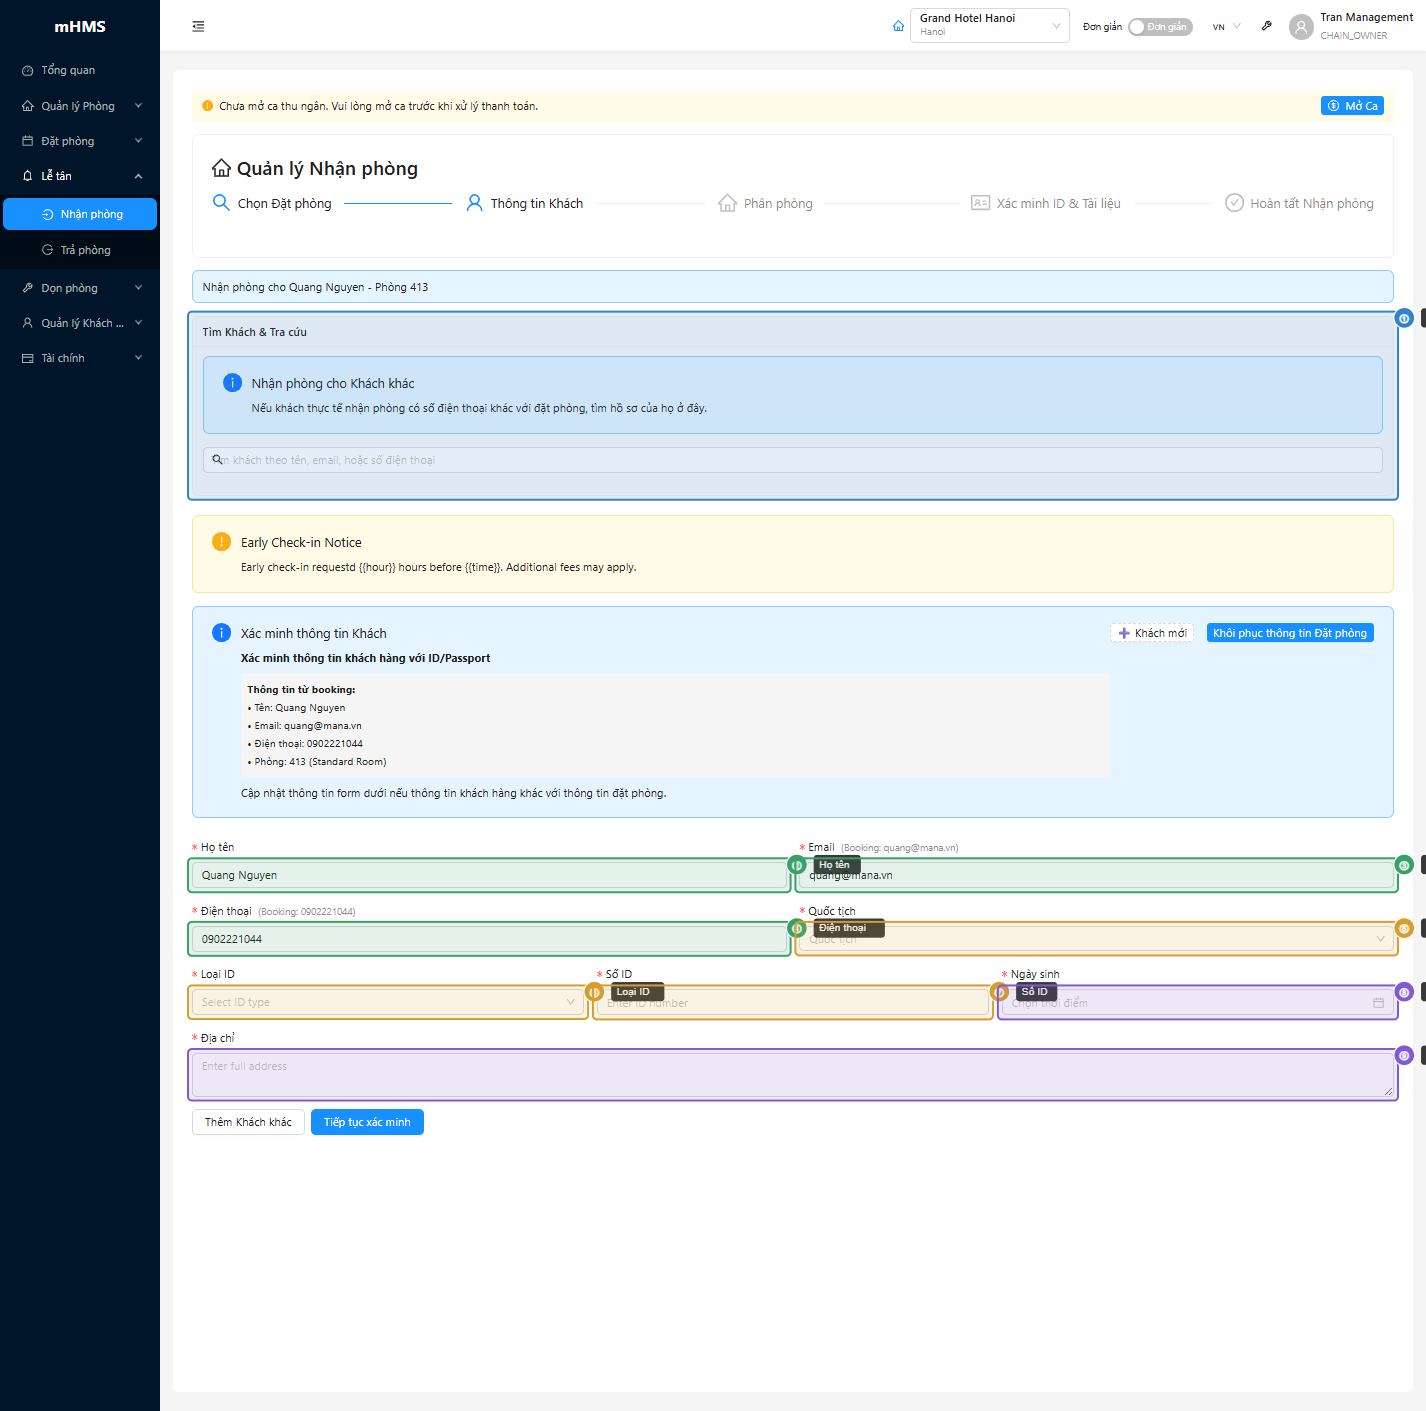Expand the Quản lý Phòng sidebar menu

point(80,106)
